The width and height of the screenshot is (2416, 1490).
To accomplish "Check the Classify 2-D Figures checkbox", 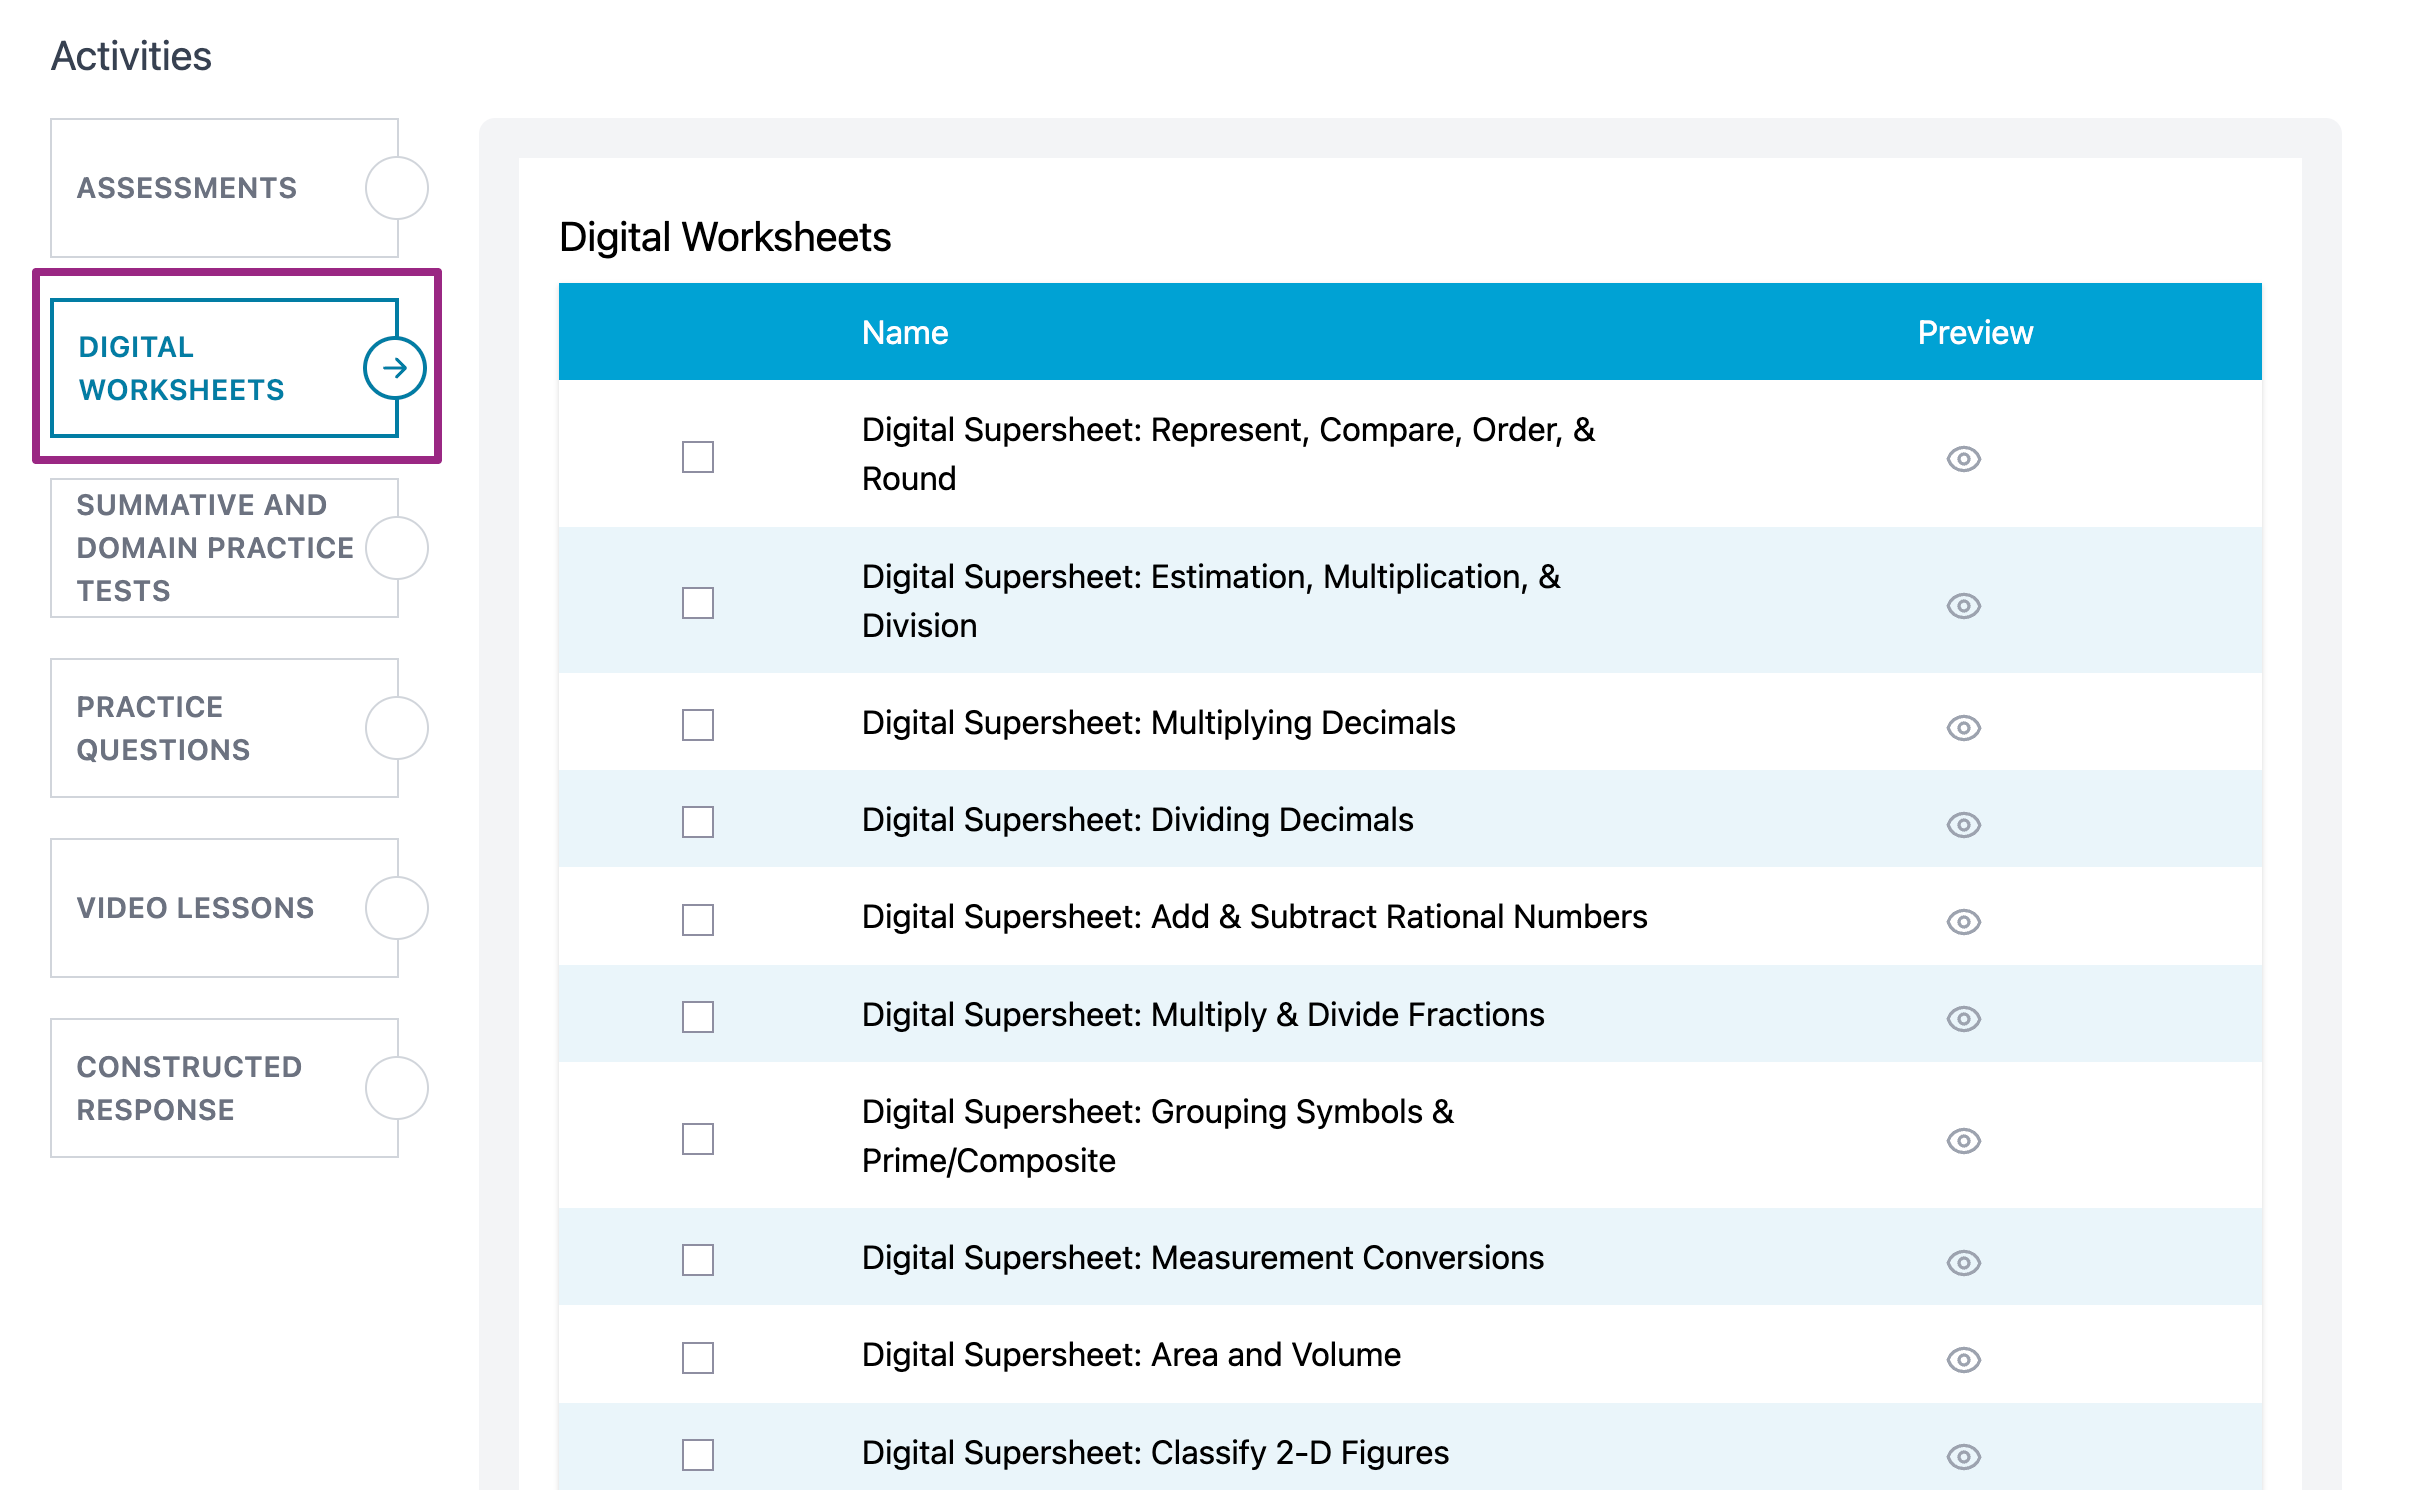I will click(x=697, y=1455).
